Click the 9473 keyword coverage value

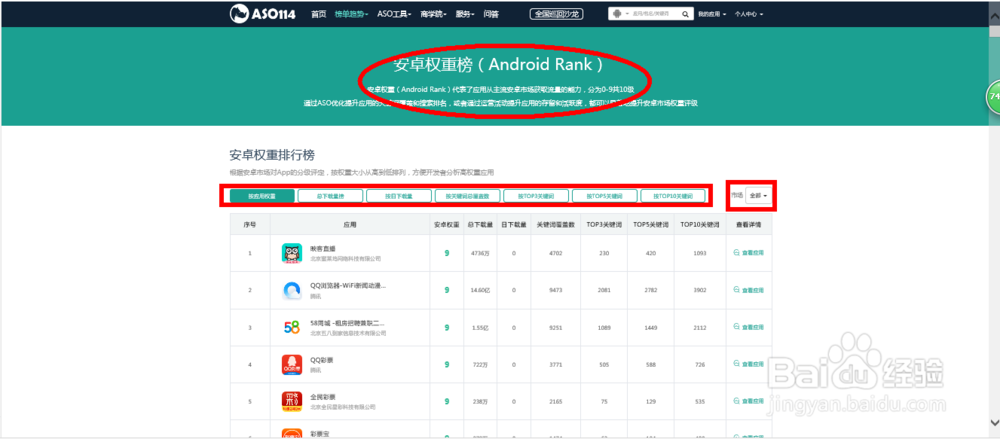(x=555, y=290)
